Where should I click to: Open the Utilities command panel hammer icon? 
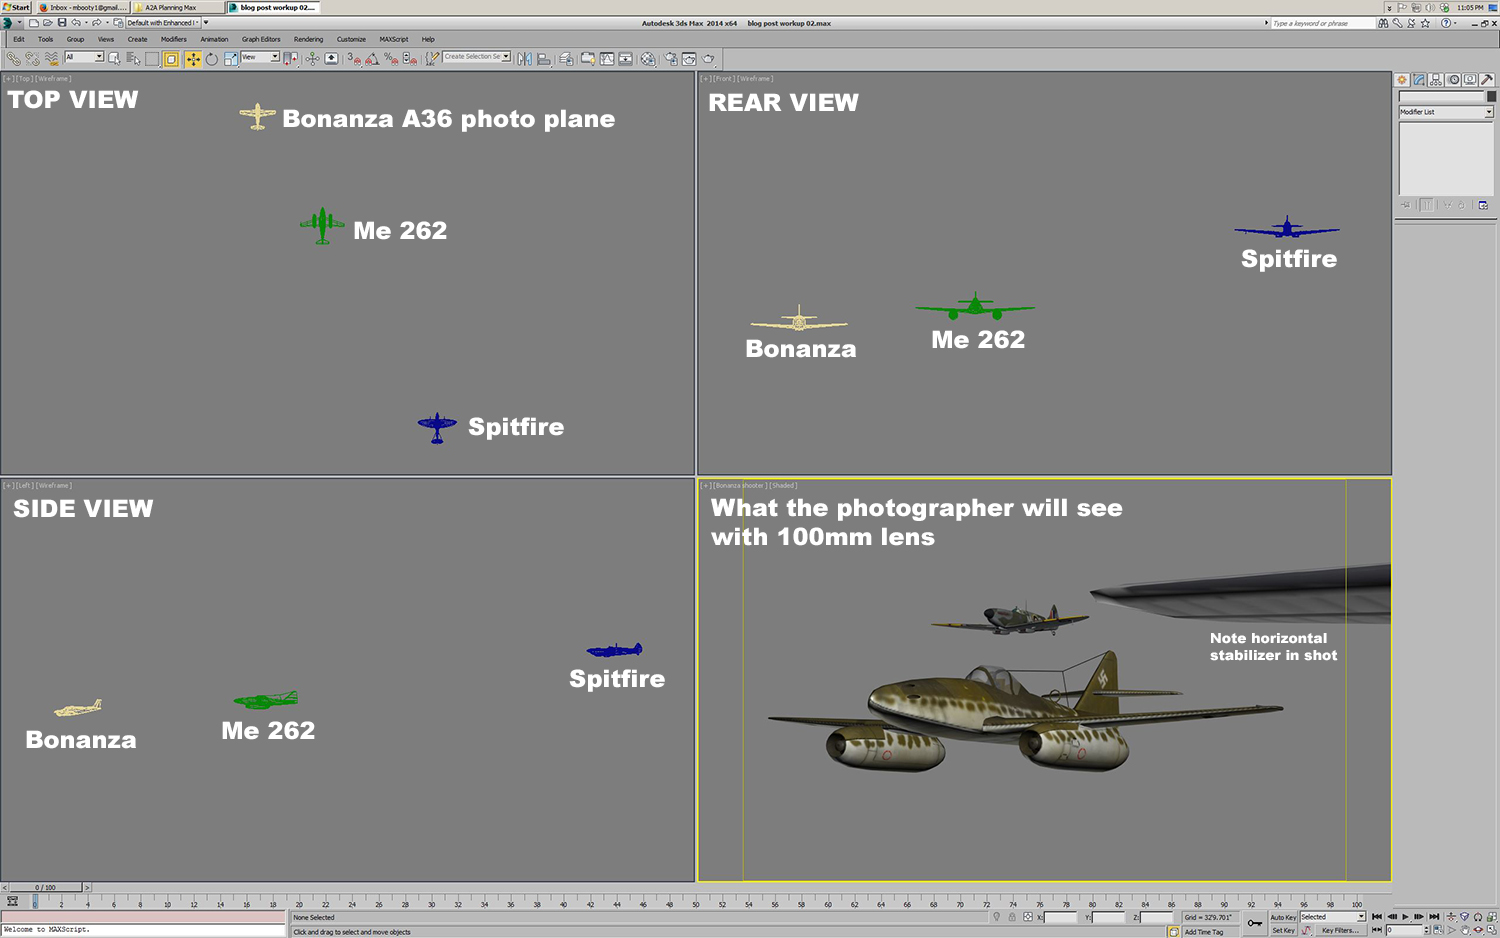click(1487, 79)
